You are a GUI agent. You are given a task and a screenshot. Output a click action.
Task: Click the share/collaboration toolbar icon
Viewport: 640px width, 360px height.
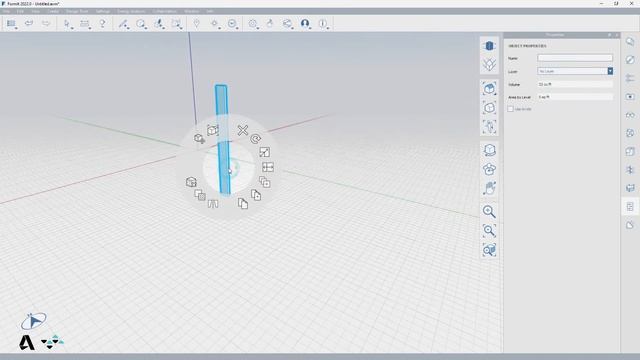click(x=287, y=23)
